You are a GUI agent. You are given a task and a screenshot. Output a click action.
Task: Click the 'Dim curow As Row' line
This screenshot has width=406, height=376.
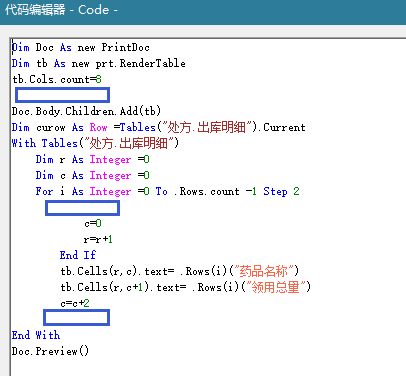click(x=159, y=127)
